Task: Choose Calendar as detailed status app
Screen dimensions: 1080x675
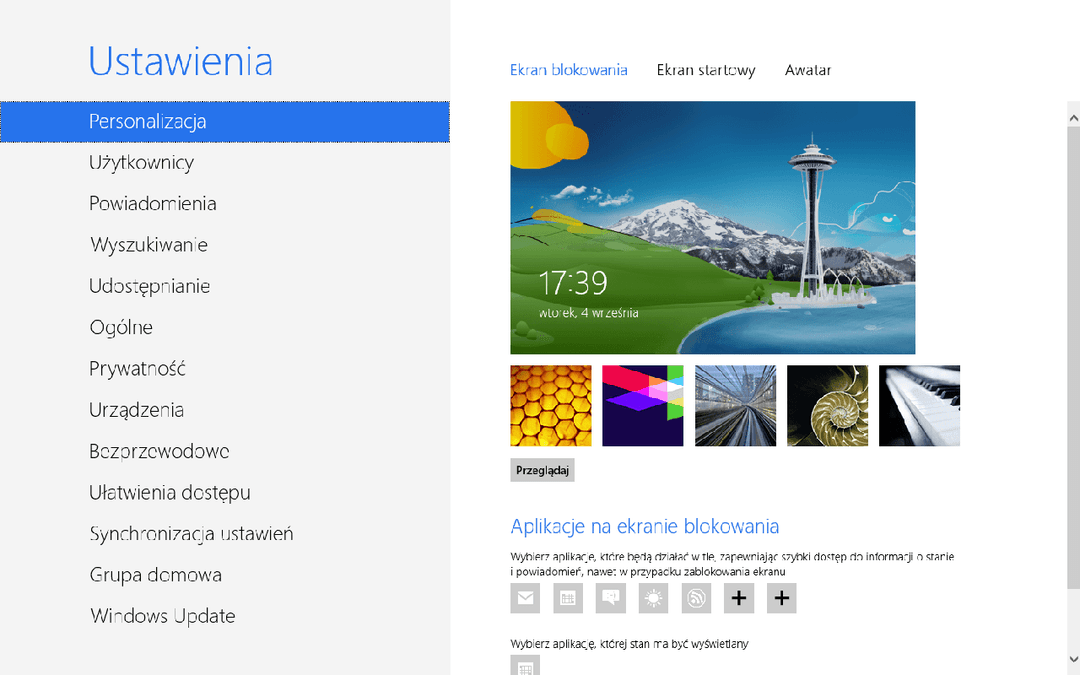Action: (x=525, y=664)
